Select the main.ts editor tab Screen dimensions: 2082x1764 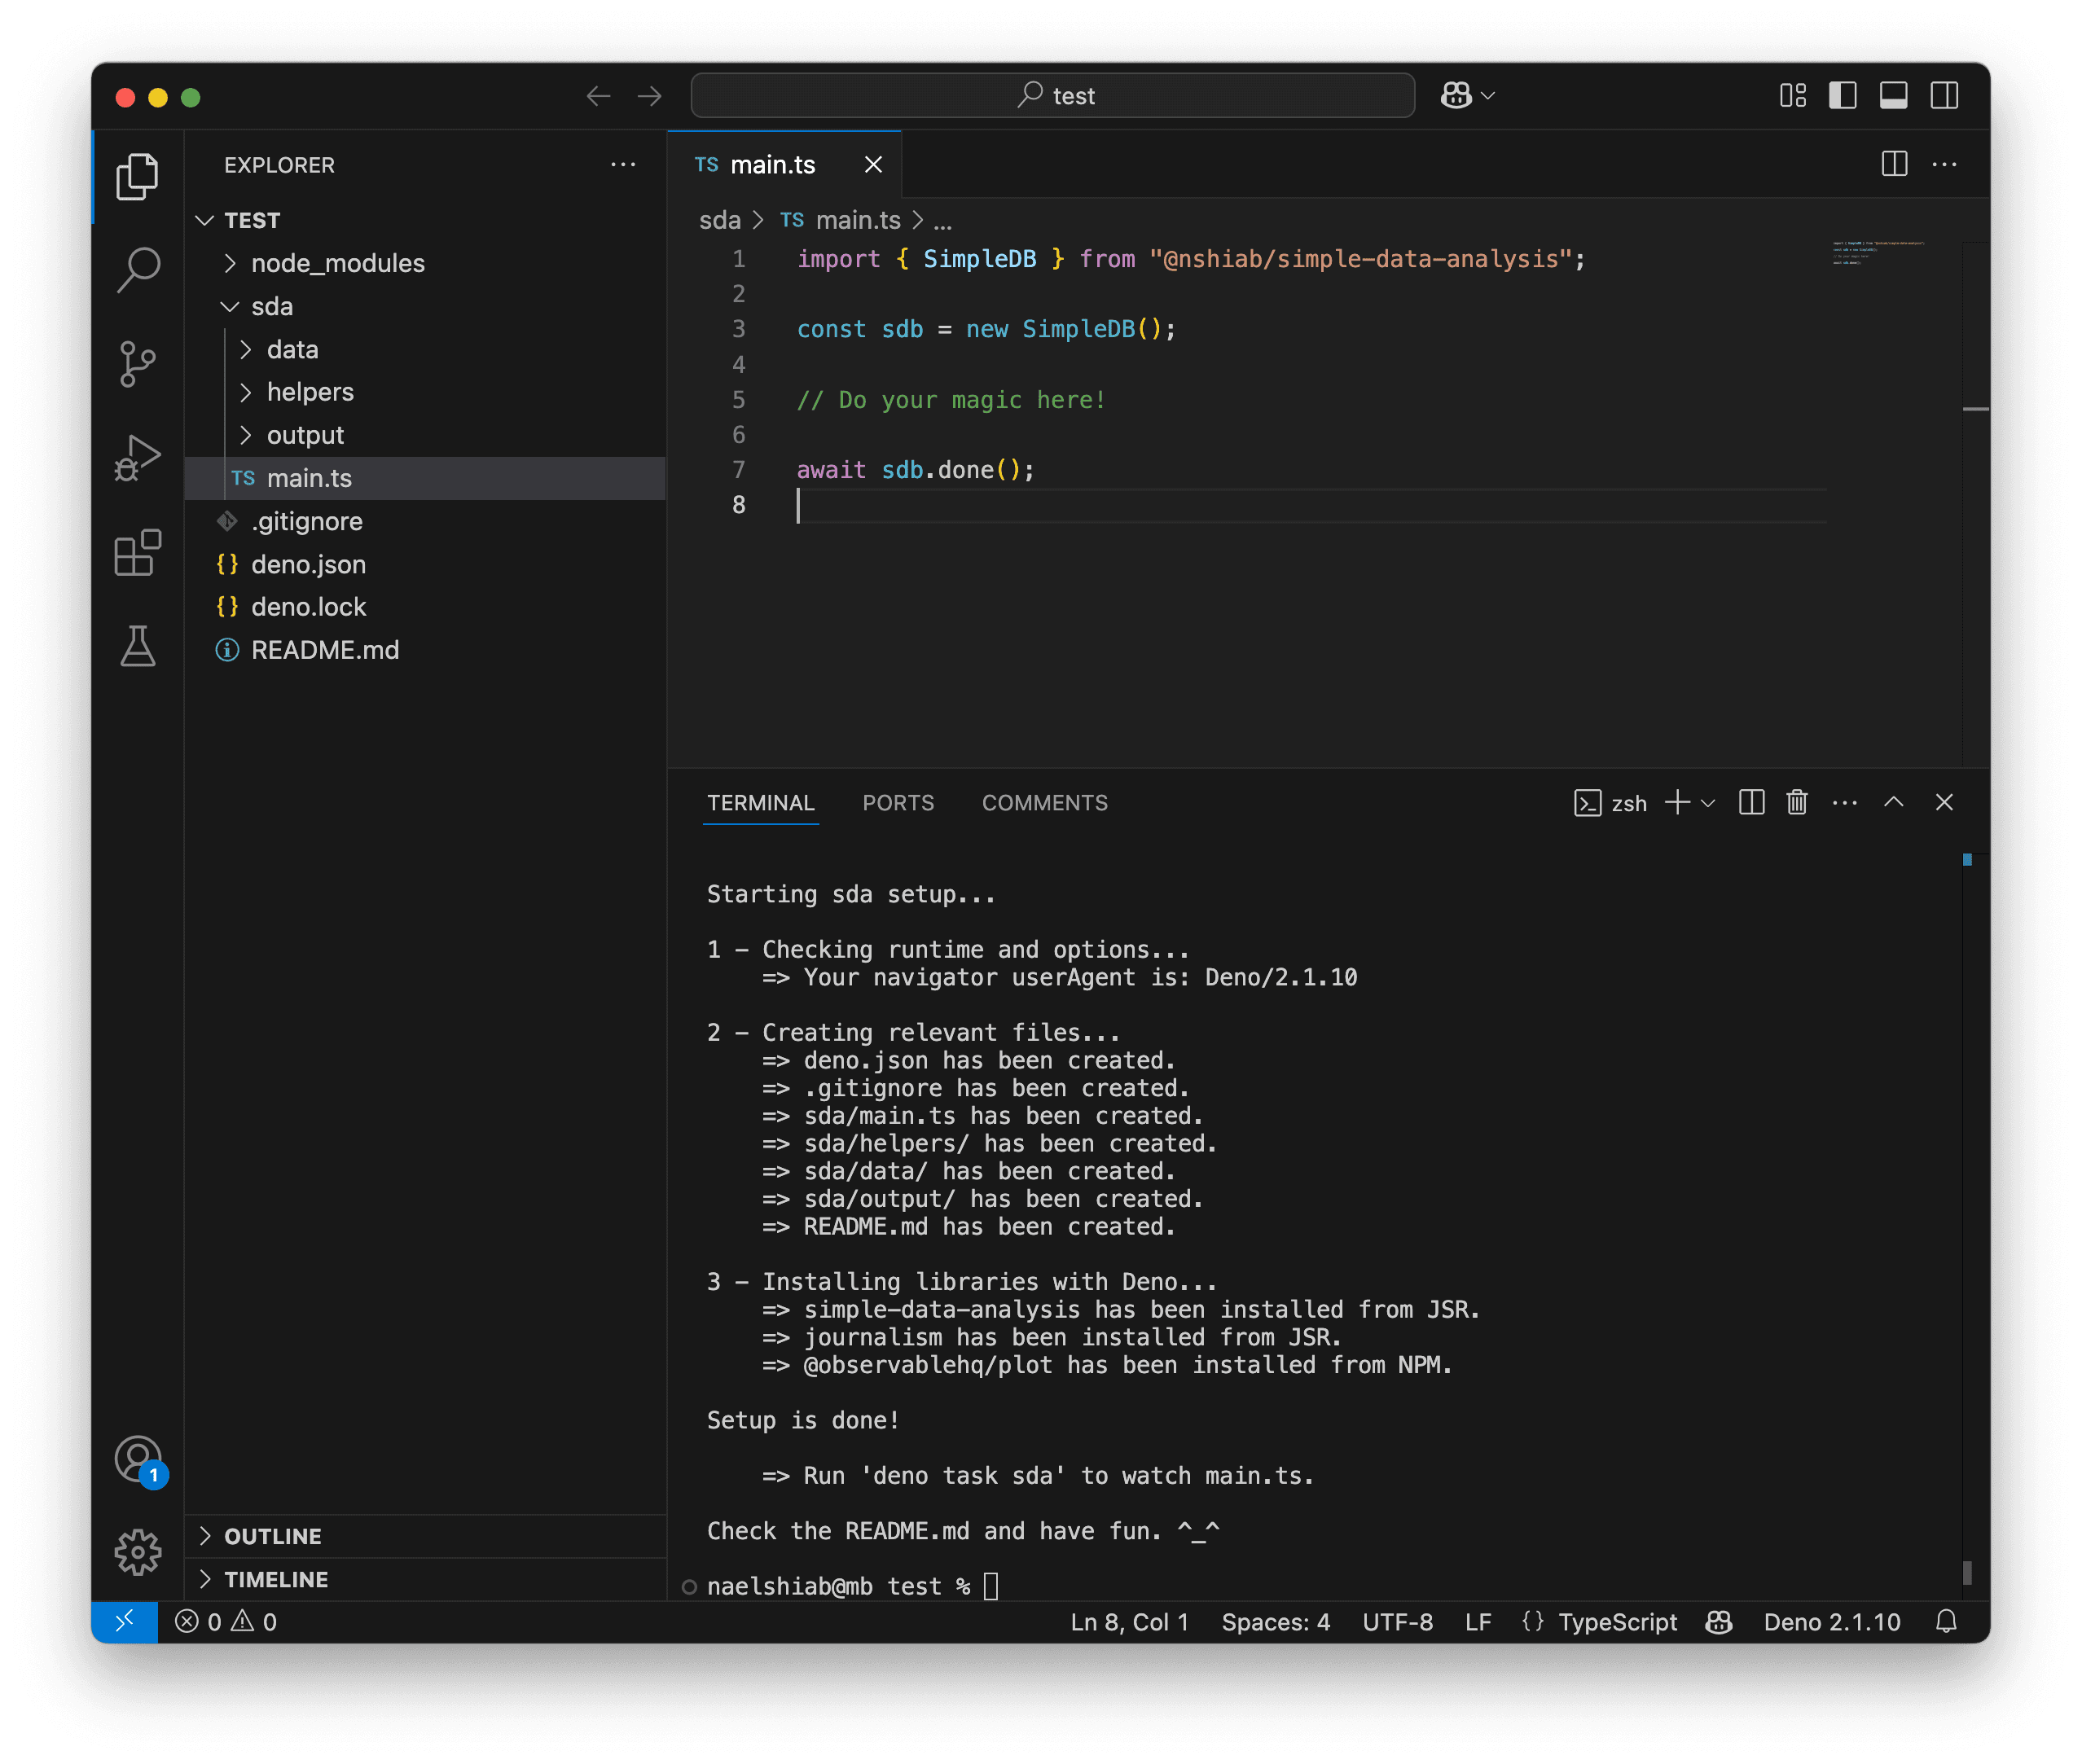[784, 165]
